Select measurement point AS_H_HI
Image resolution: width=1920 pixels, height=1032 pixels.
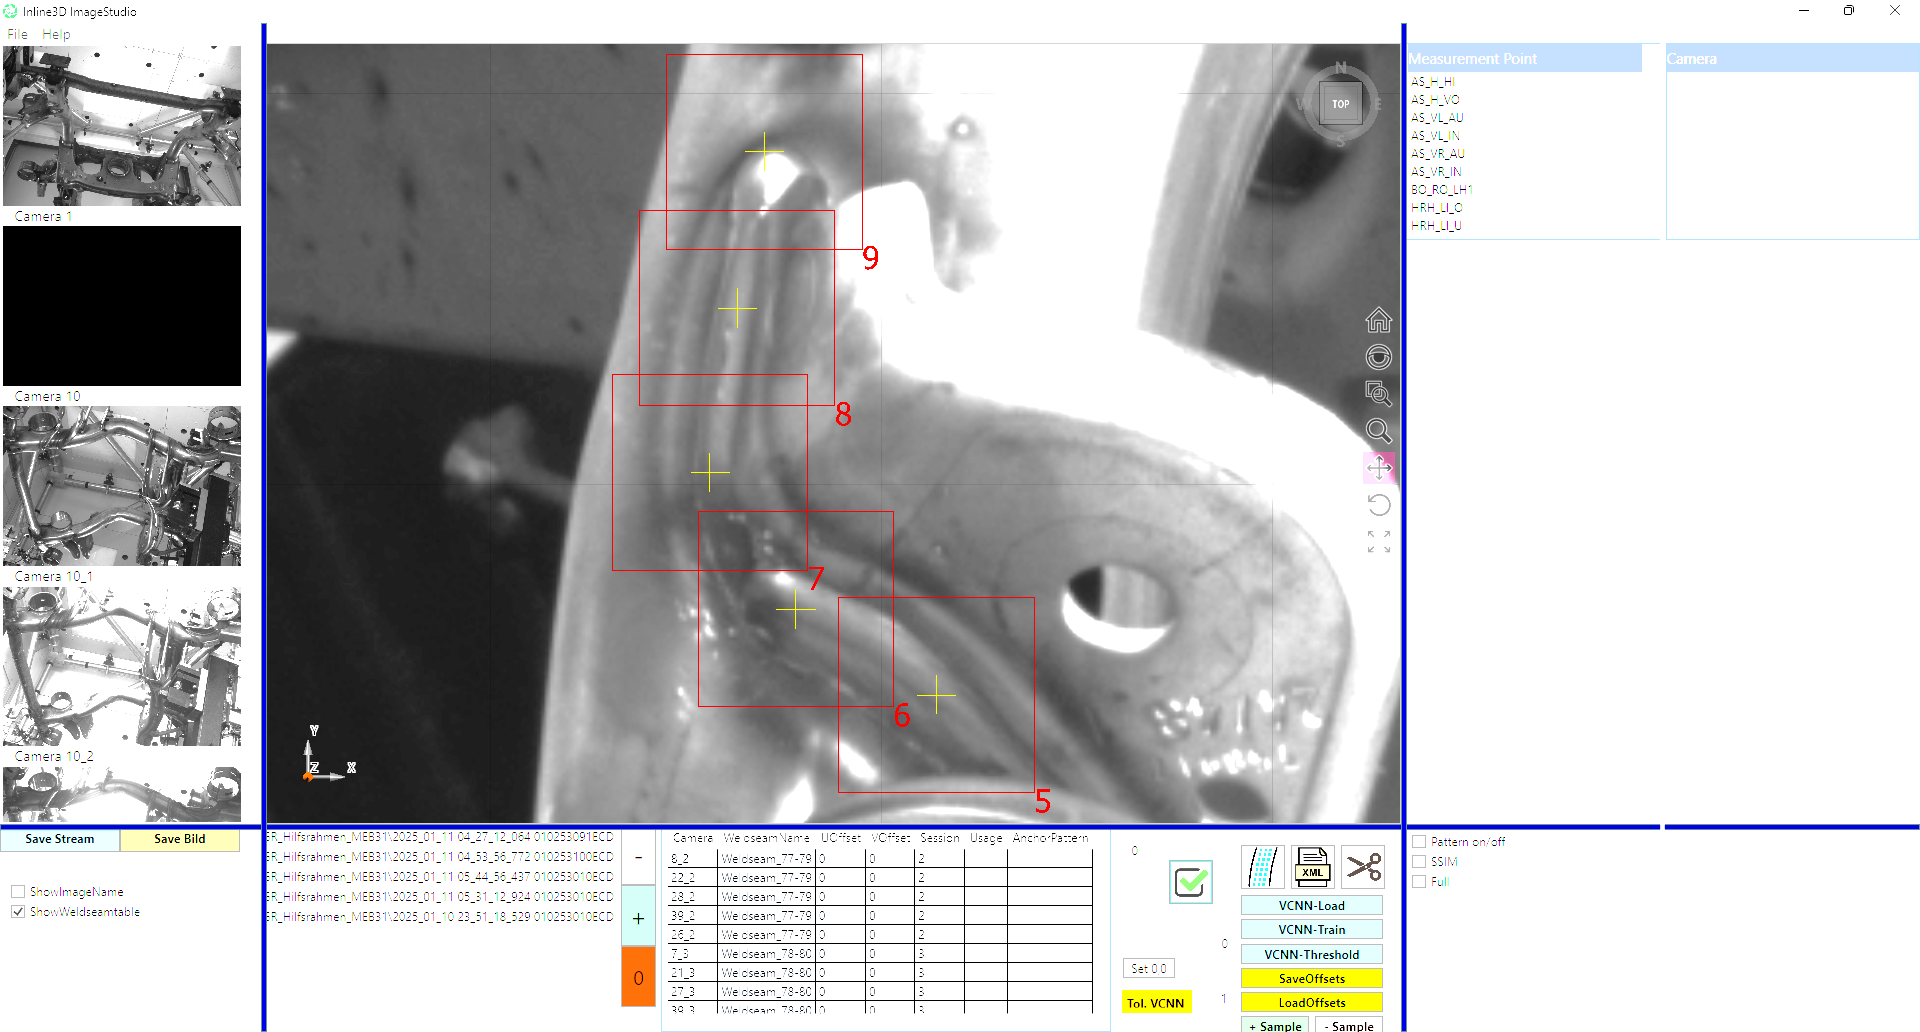pos(1432,82)
